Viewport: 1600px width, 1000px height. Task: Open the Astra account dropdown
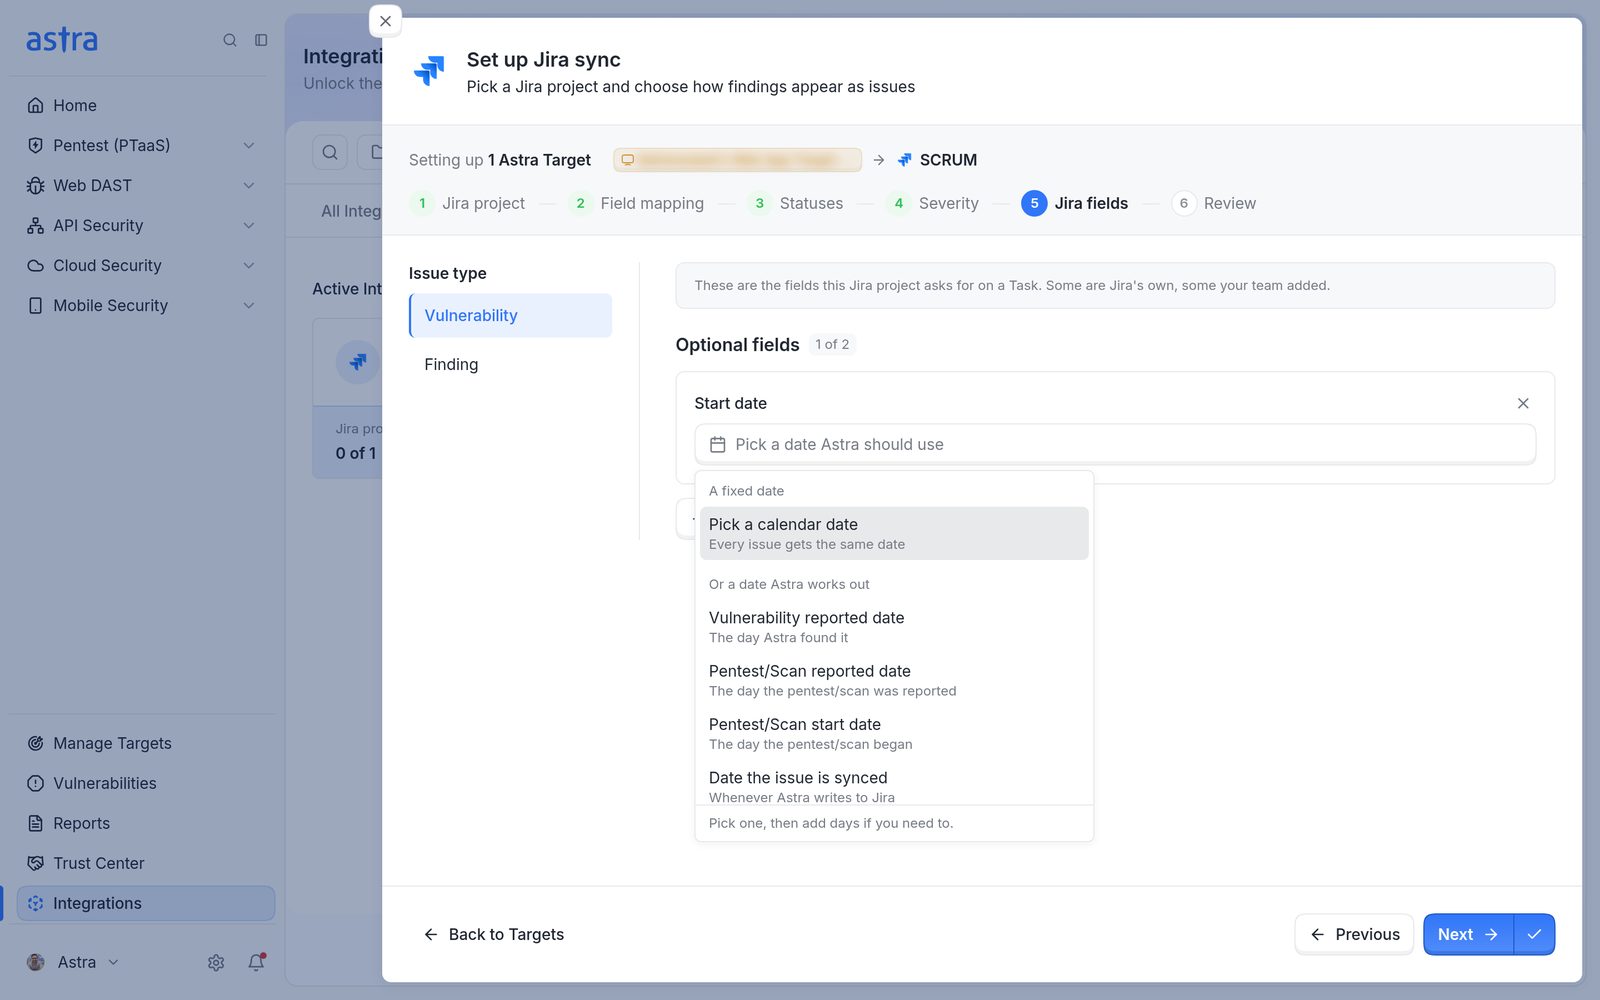[73, 962]
